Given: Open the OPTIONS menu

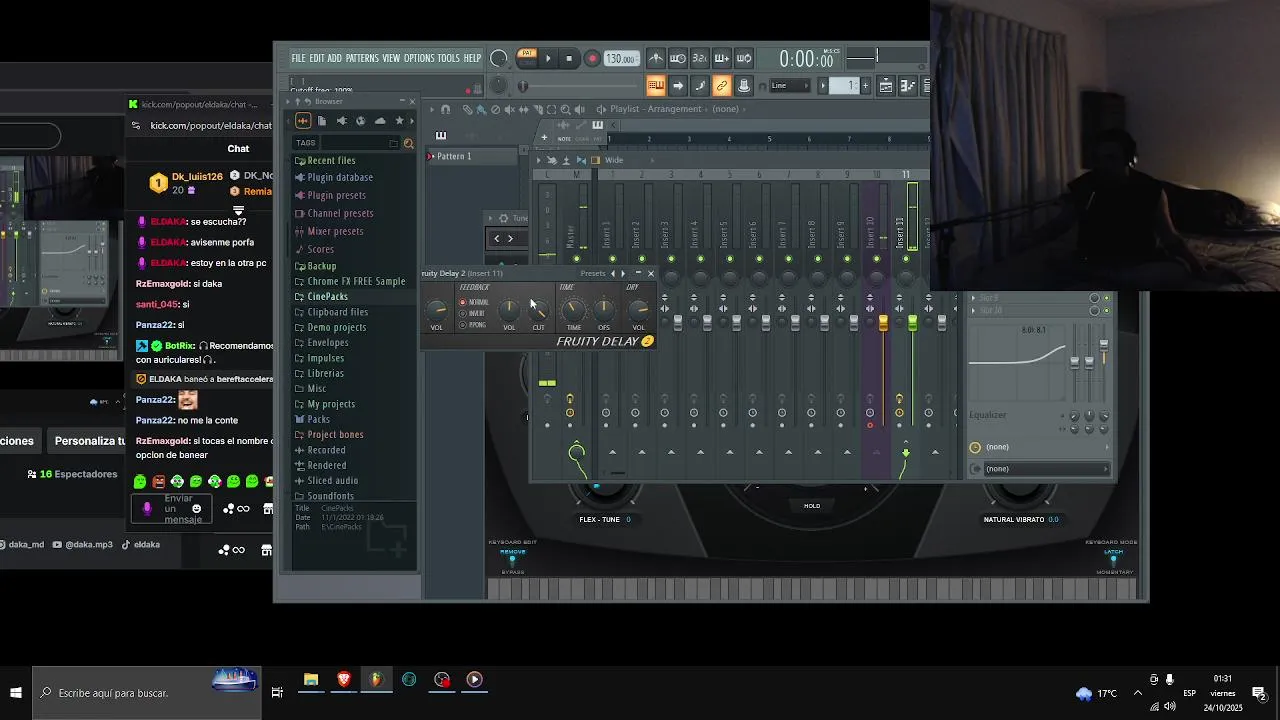Looking at the screenshot, I should click(x=419, y=58).
